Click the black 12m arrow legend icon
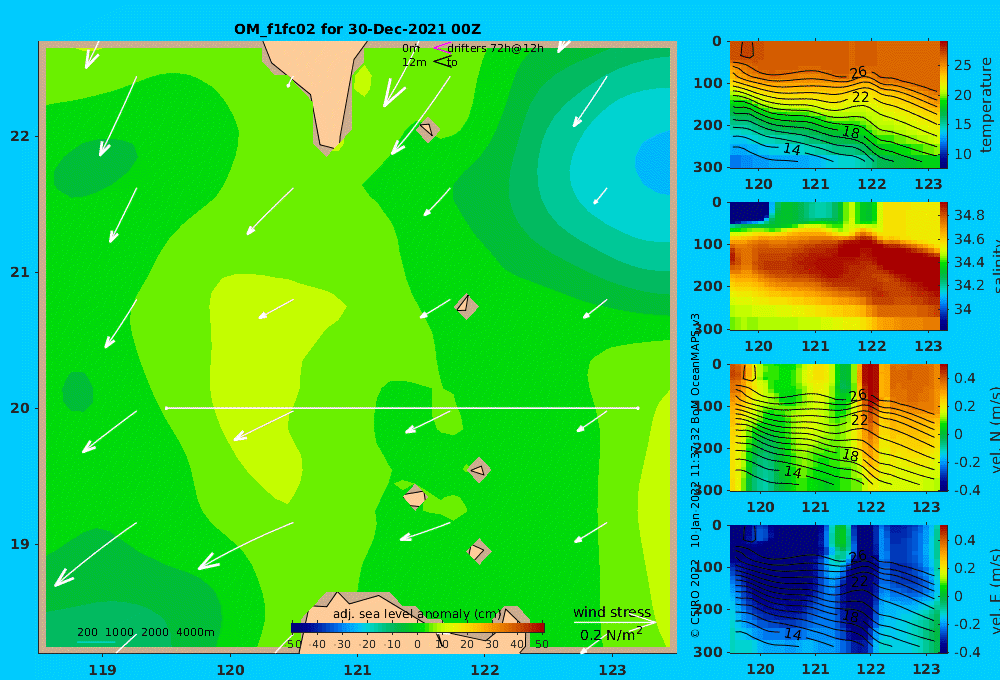Screen dimensions: 1000x680 441,62
